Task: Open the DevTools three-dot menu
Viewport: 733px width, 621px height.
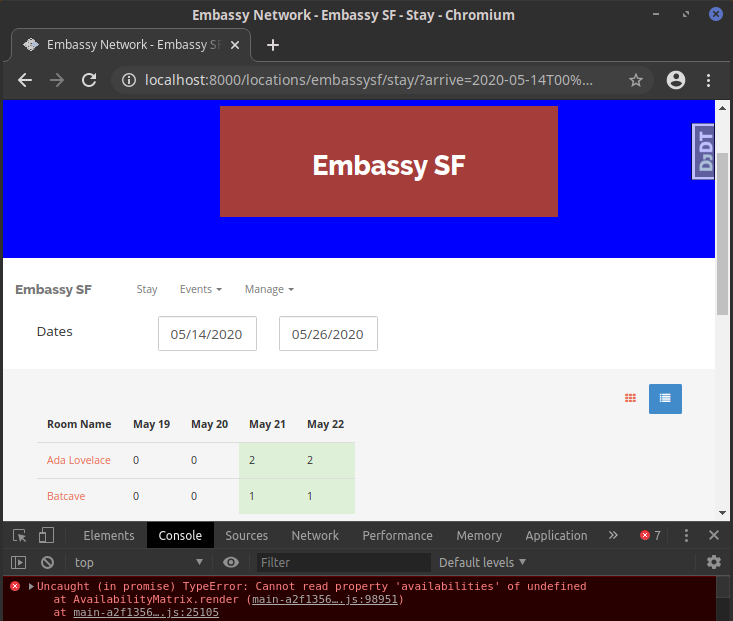Action: (686, 536)
